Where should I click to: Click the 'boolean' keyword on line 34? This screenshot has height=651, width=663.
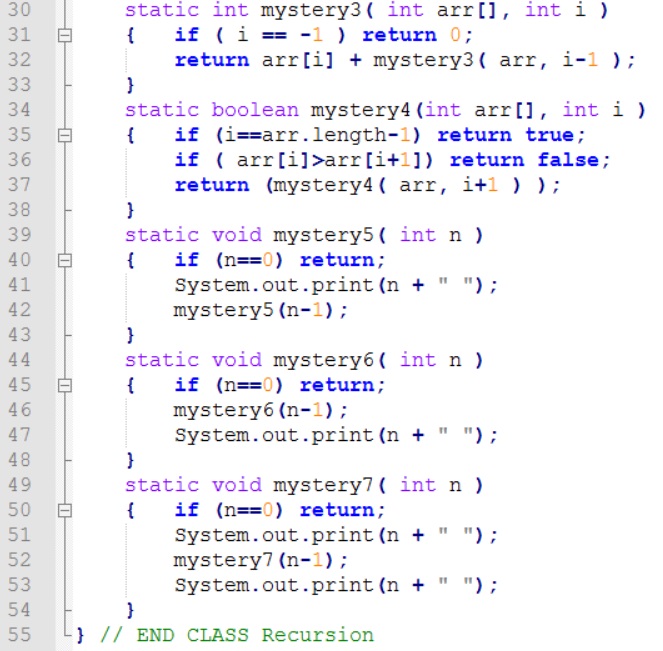pos(255,110)
